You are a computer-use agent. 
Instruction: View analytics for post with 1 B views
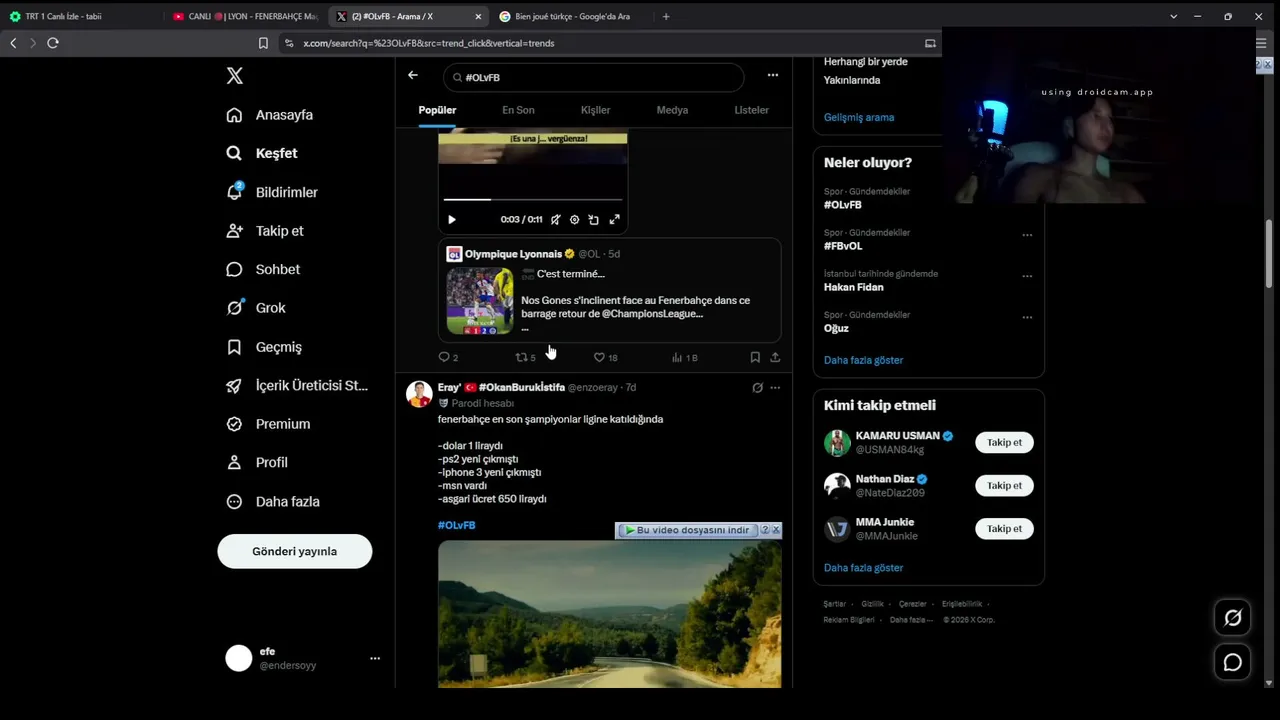pyautogui.click(x=685, y=357)
